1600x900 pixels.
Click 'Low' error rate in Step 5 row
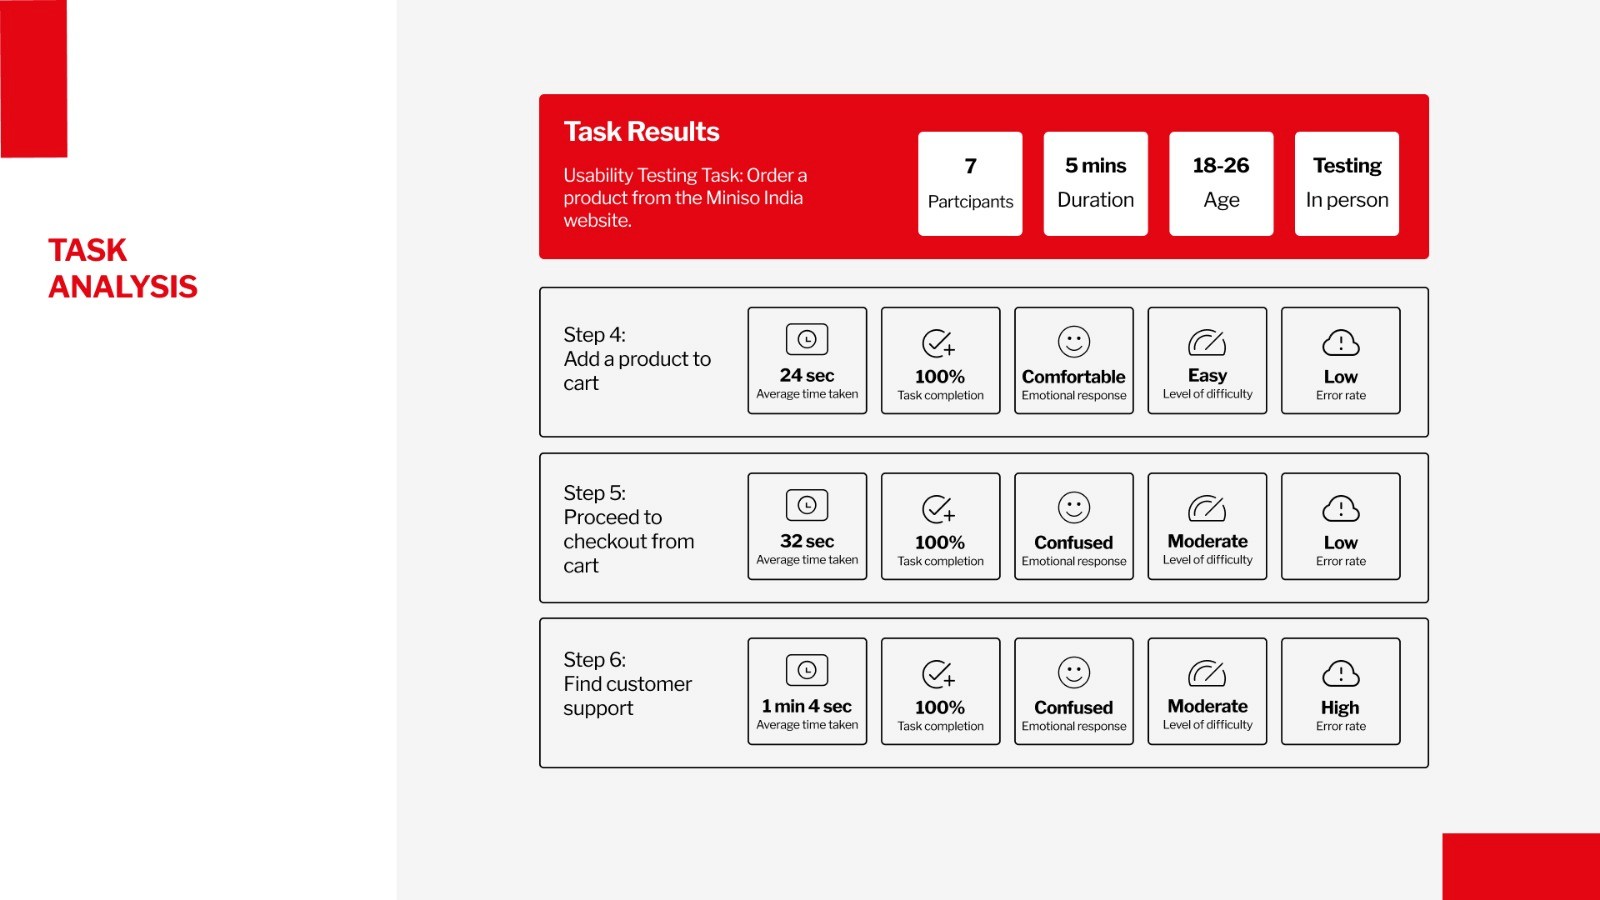[1341, 543]
